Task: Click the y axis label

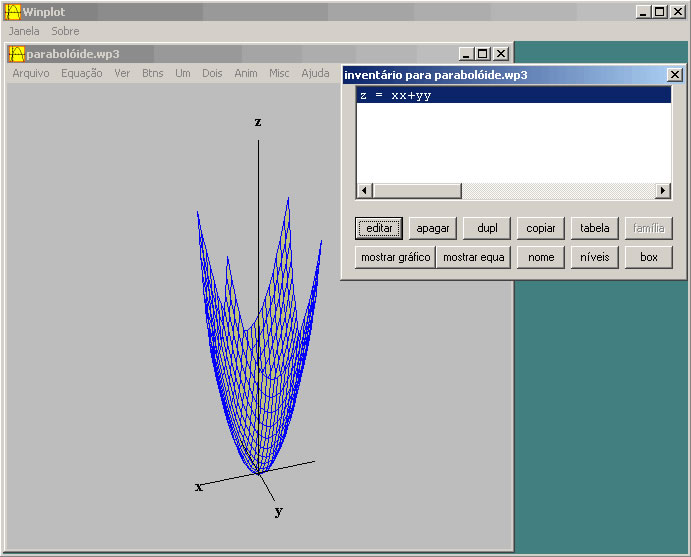Action: pyautogui.click(x=279, y=511)
